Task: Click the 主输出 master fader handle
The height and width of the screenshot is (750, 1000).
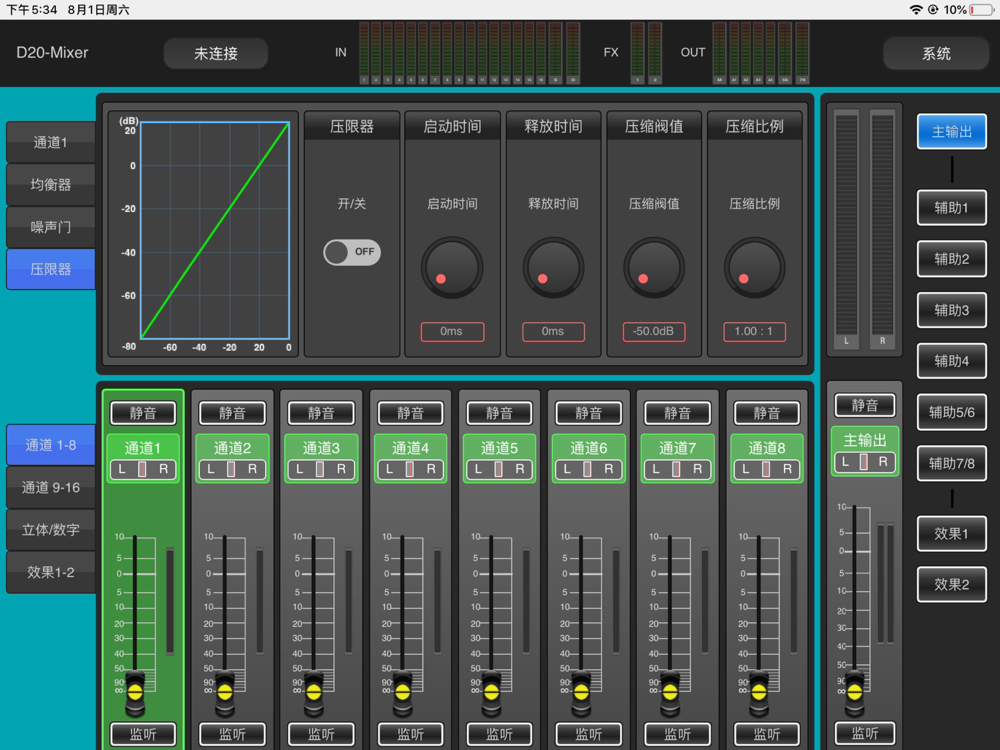Action: pyautogui.click(x=855, y=693)
